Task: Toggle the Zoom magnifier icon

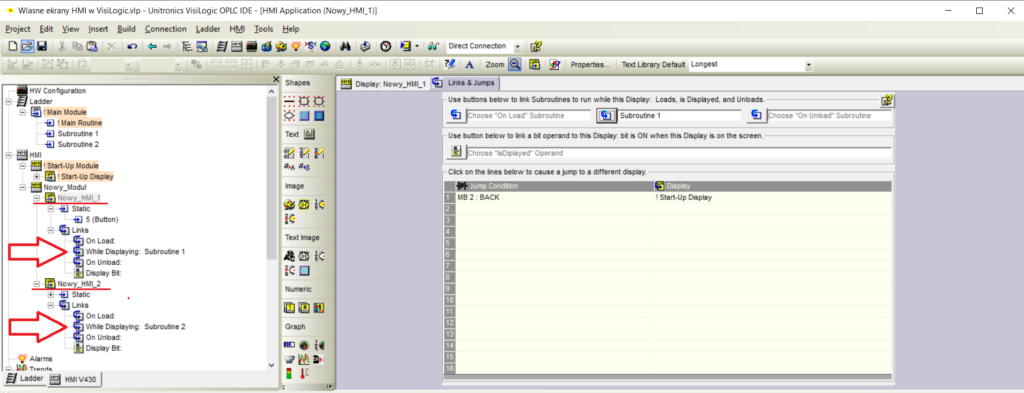Action: click(515, 65)
